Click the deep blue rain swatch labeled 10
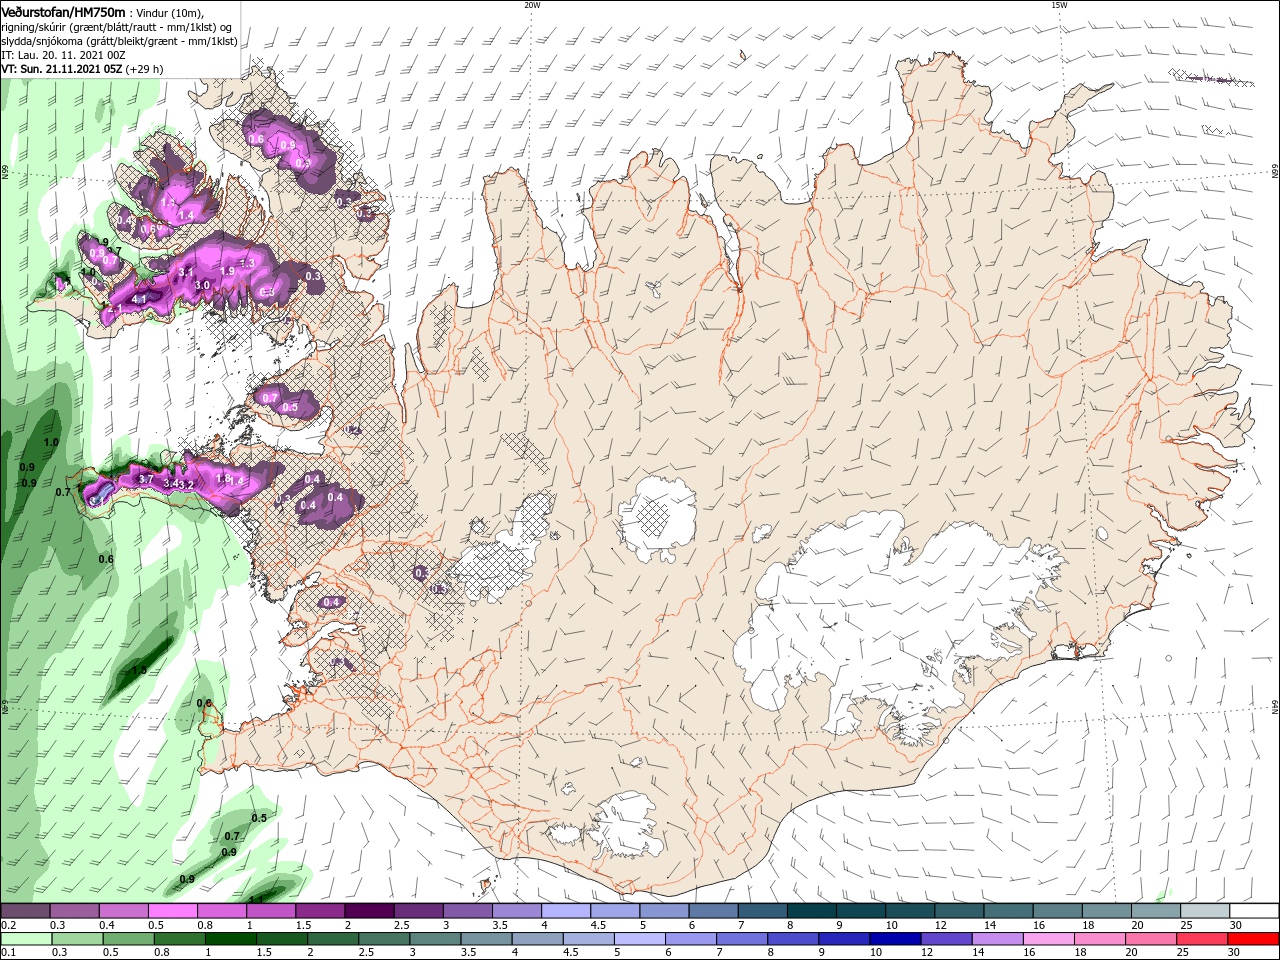 pyautogui.click(x=893, y=939)
